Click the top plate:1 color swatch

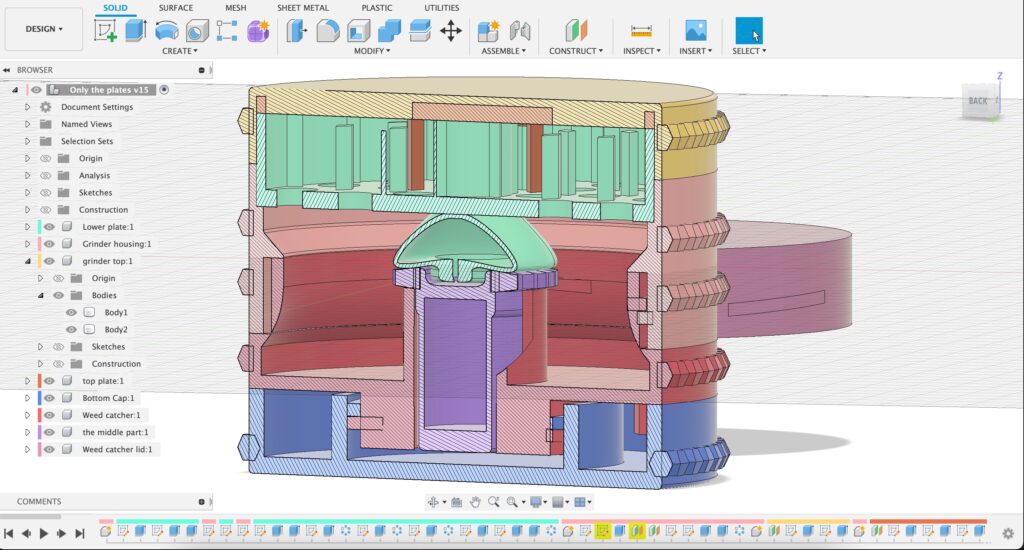[x=39, y=381]
